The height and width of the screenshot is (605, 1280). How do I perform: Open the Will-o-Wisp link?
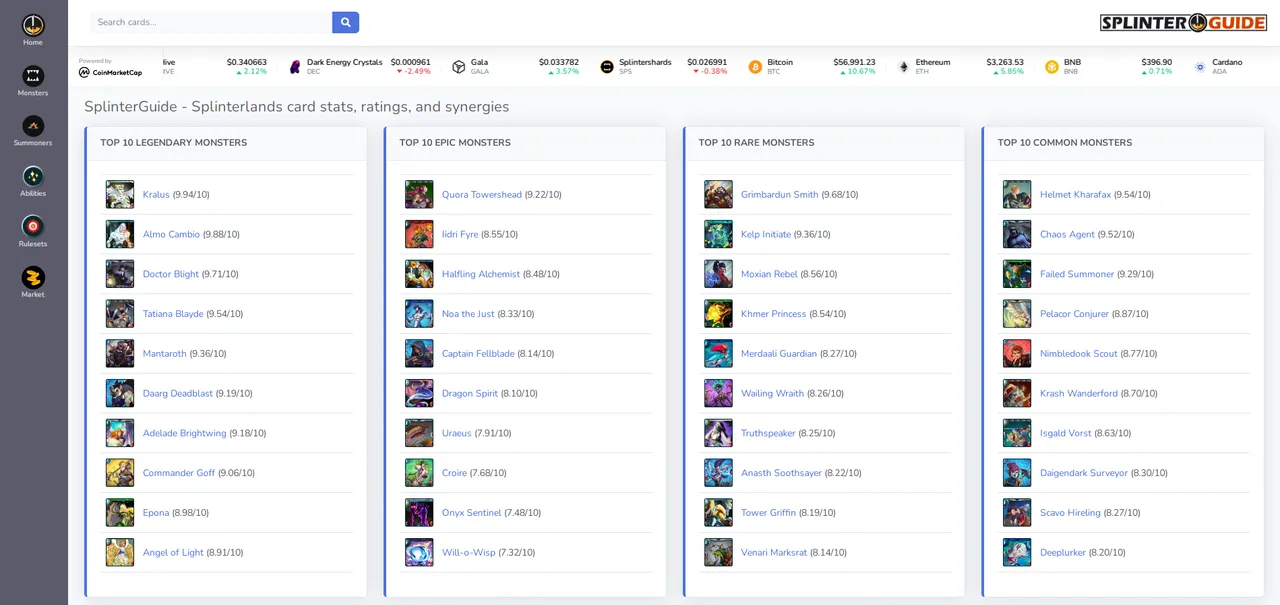tap(469, 553)
